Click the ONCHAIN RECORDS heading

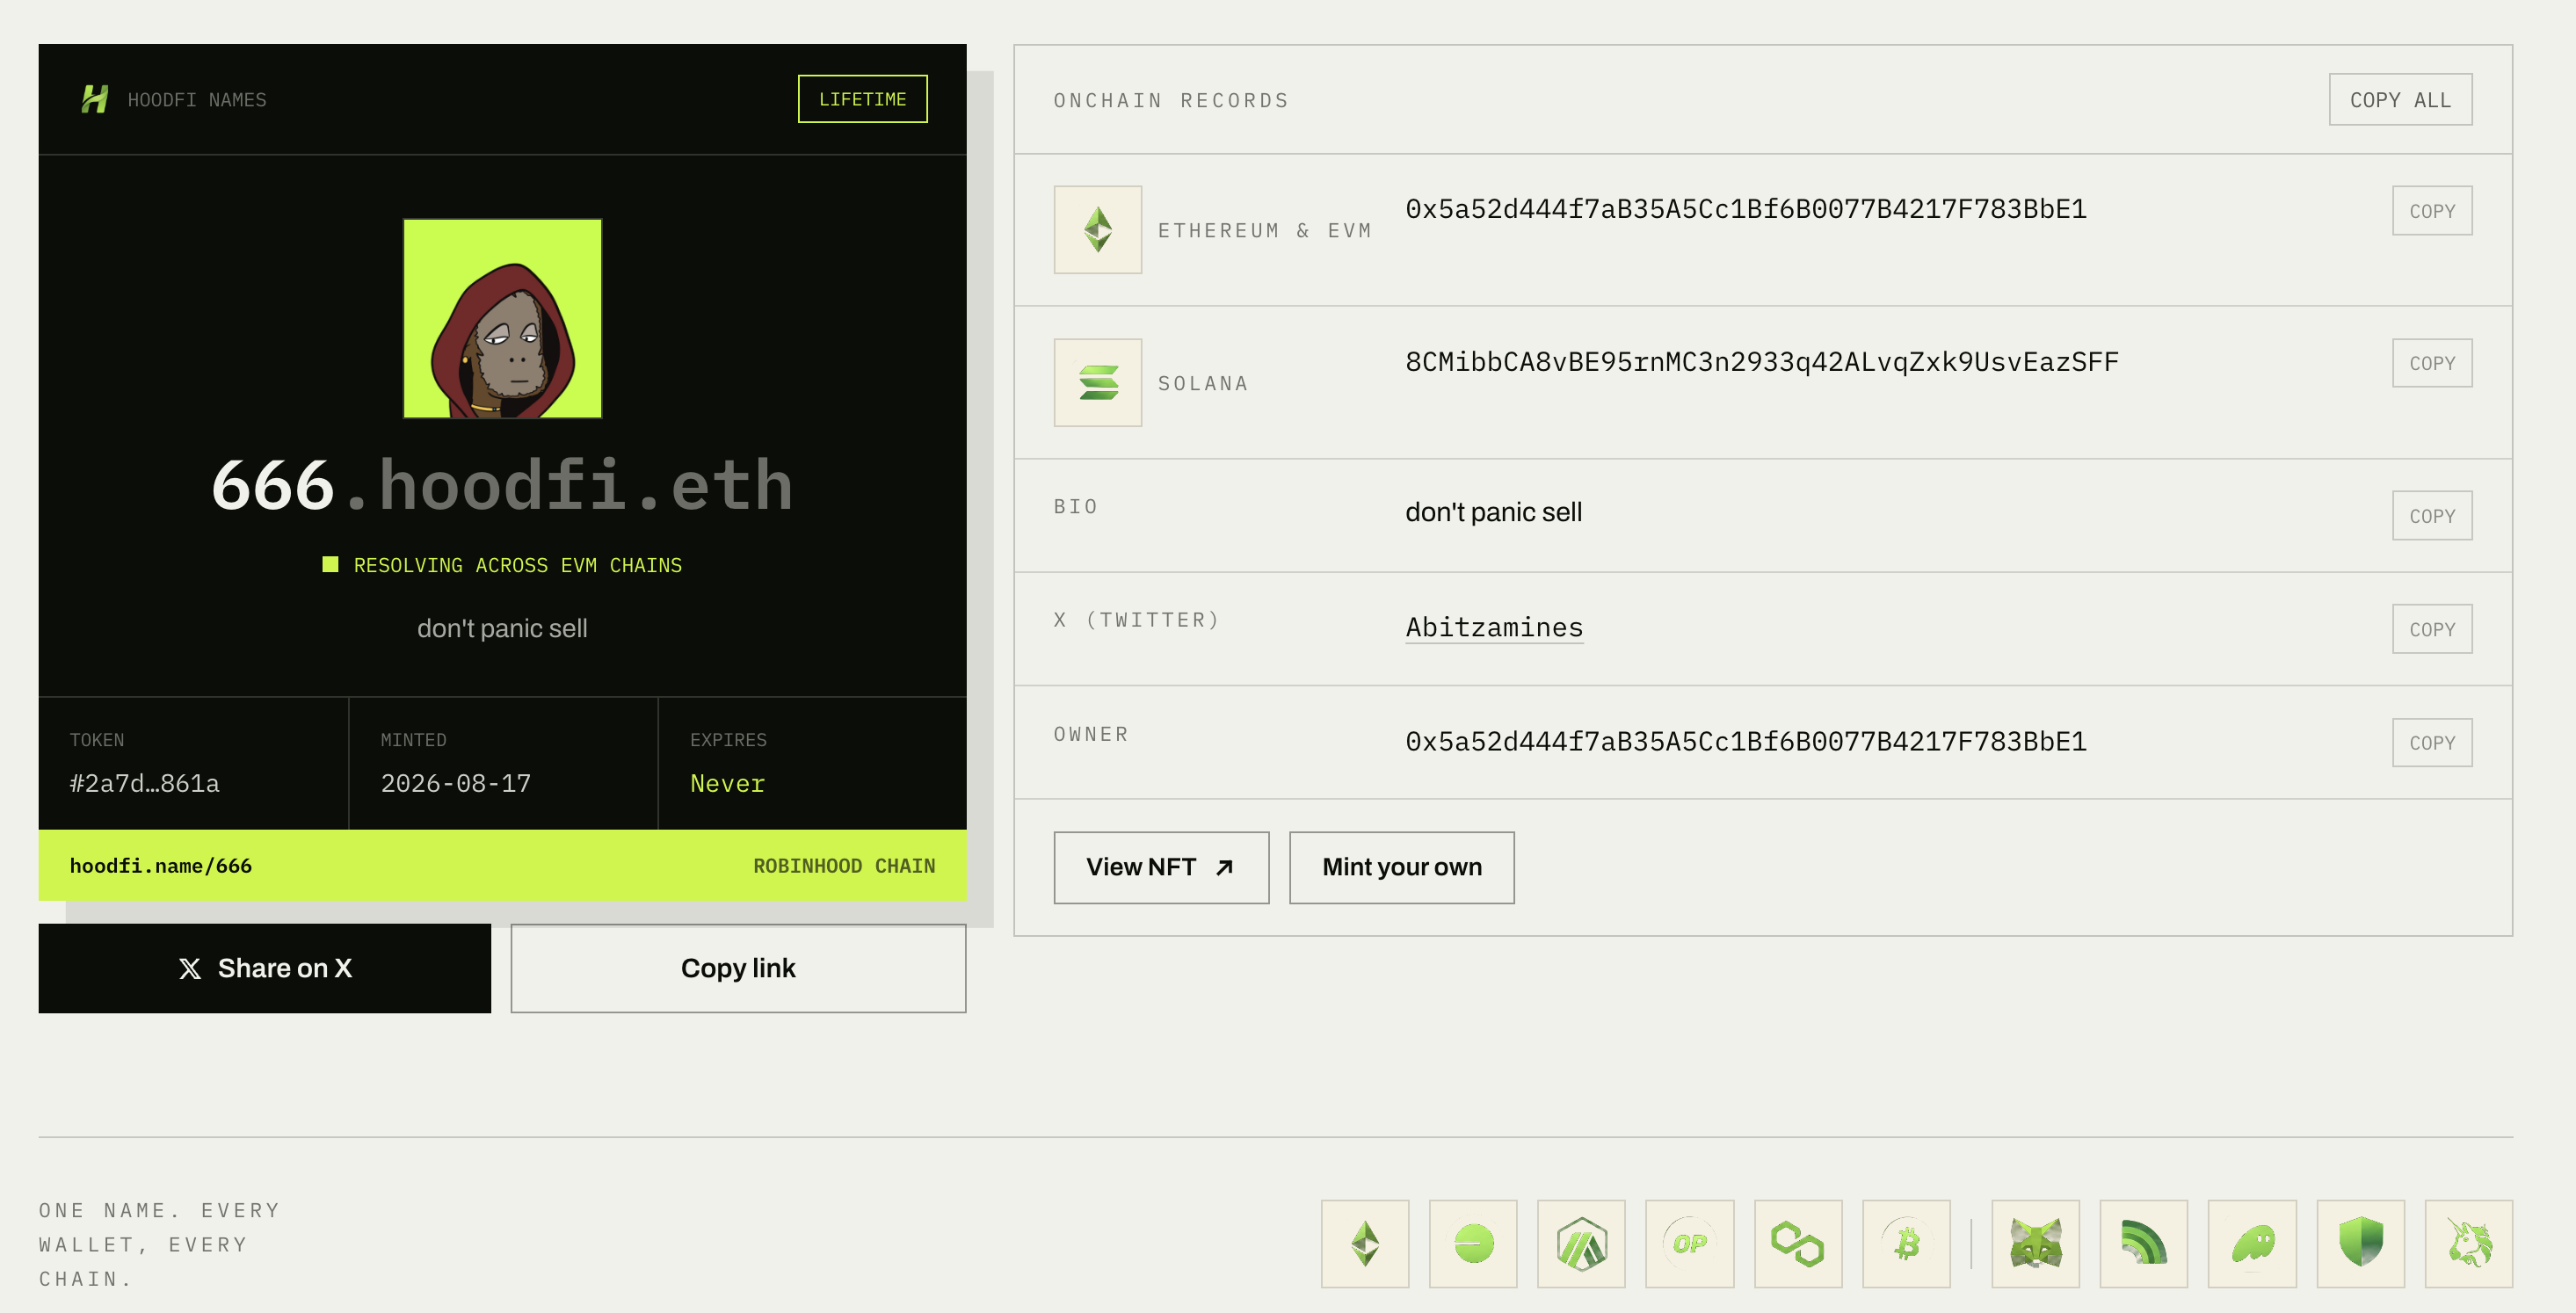[x=1171, y=100]
